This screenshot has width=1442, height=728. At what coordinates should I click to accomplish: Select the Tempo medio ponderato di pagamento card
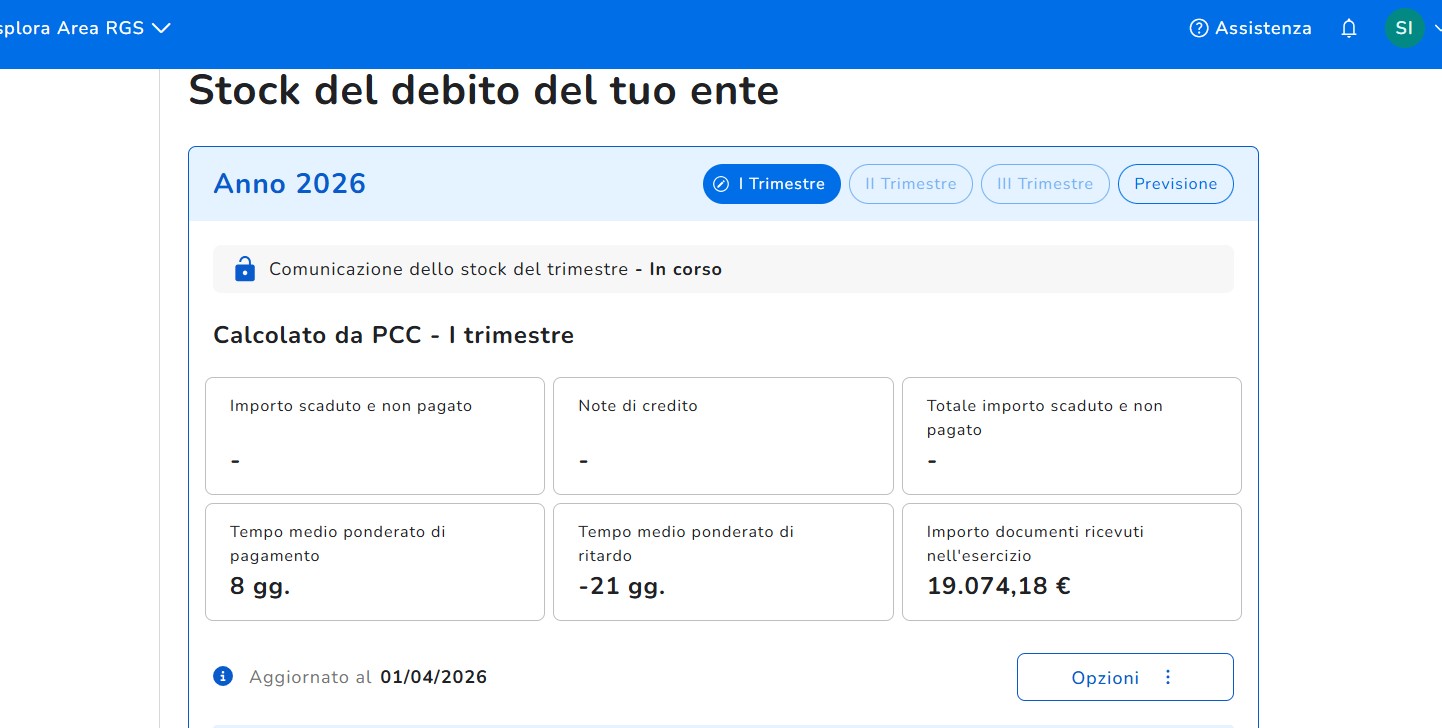(375, 562)
